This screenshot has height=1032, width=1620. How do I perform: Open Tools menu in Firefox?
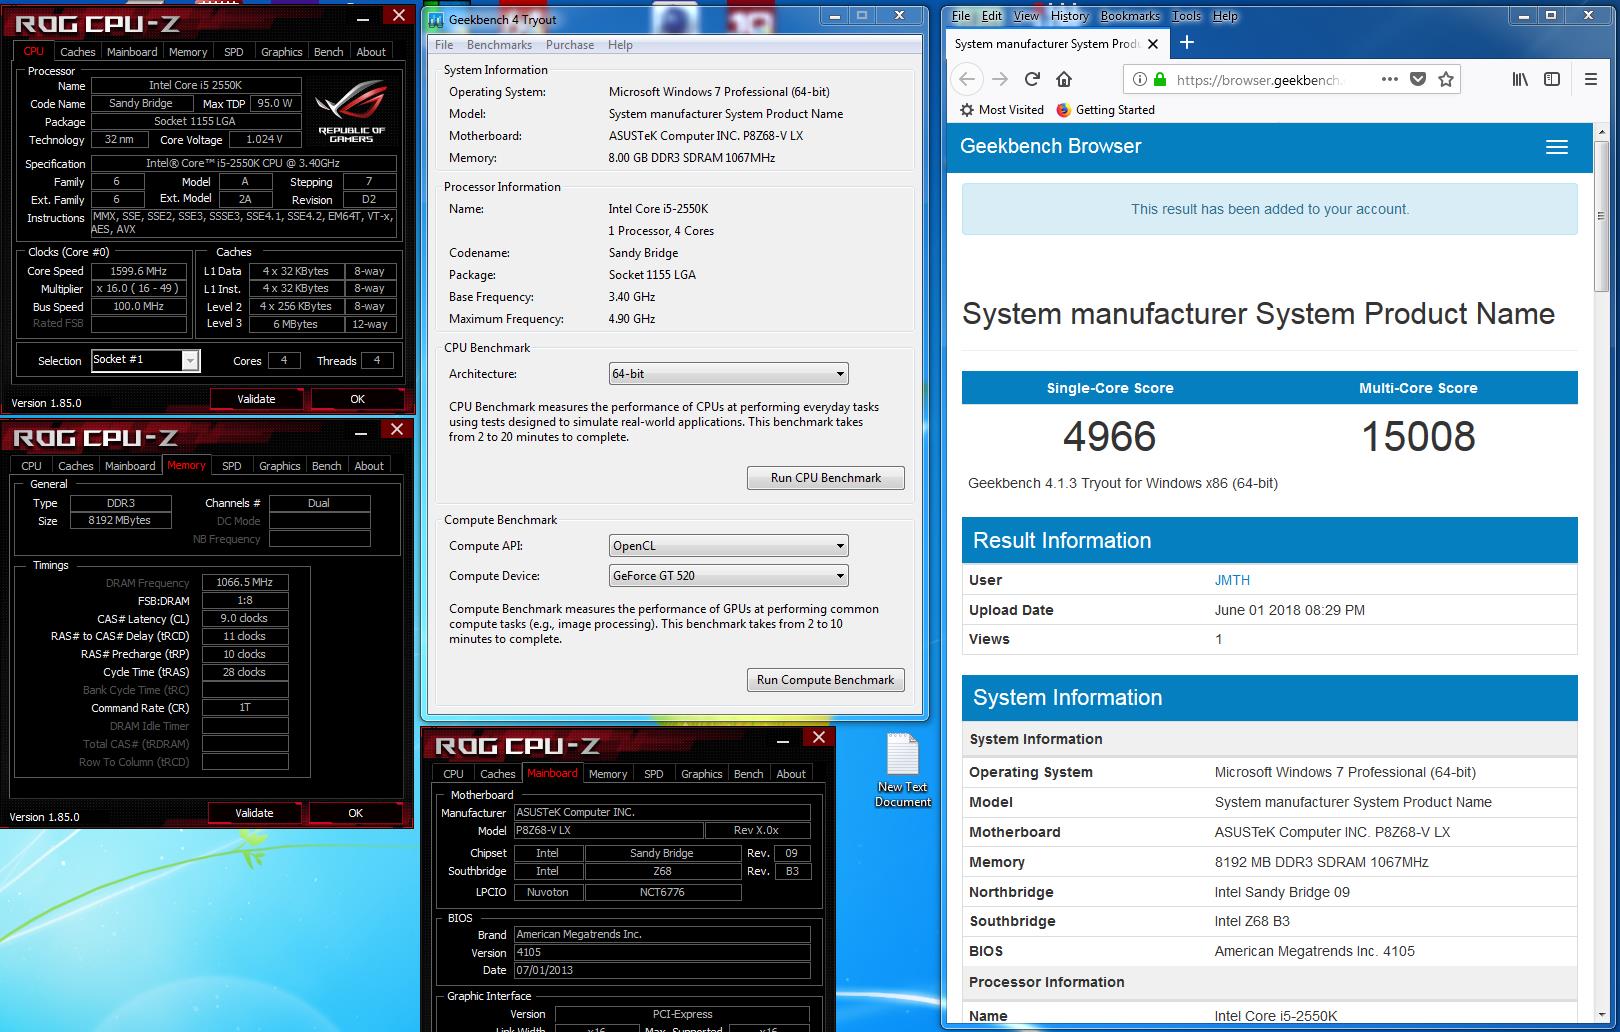click(1186, 16)
